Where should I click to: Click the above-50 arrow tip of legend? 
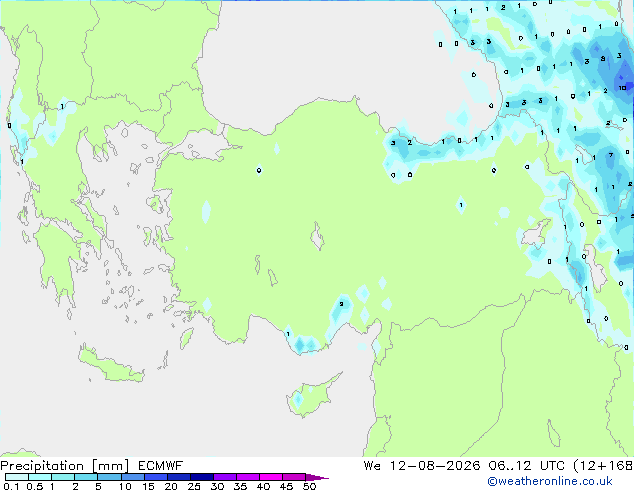pos(317,477)
